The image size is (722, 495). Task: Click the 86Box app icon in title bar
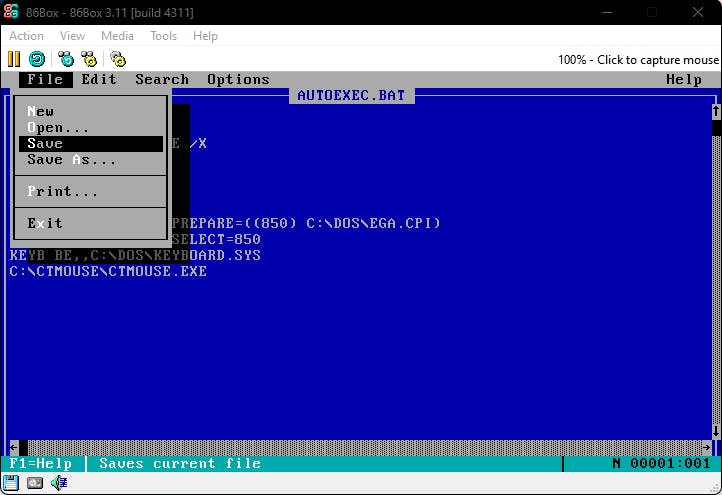[11, 12]
